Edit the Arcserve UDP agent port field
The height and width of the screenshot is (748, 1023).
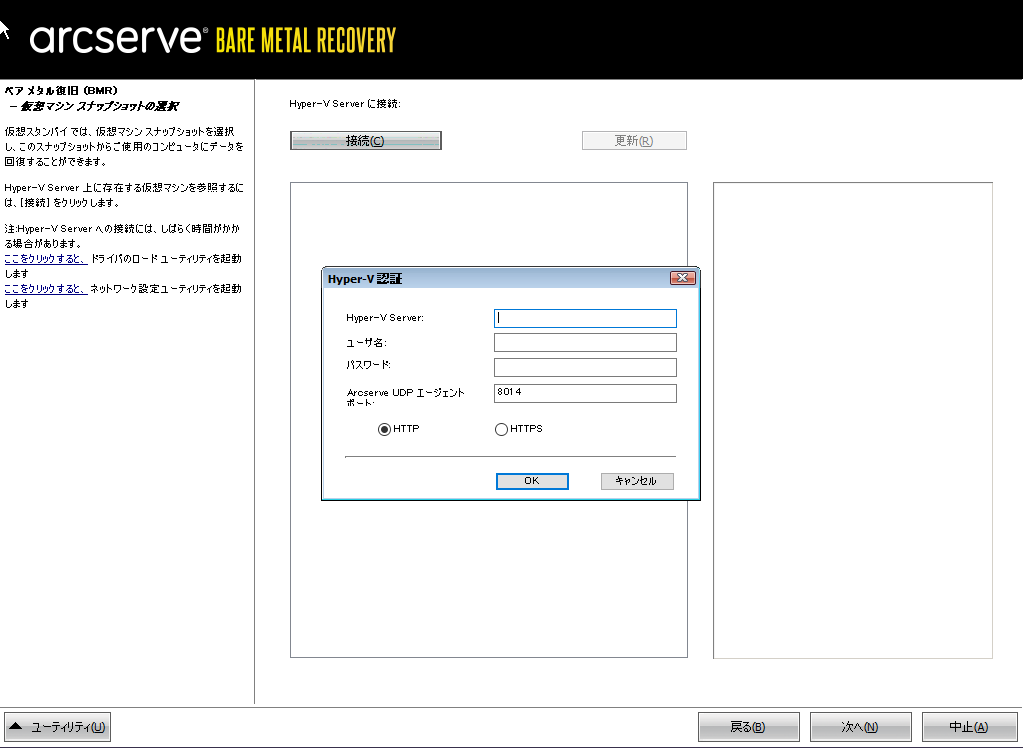click(585, 393)
